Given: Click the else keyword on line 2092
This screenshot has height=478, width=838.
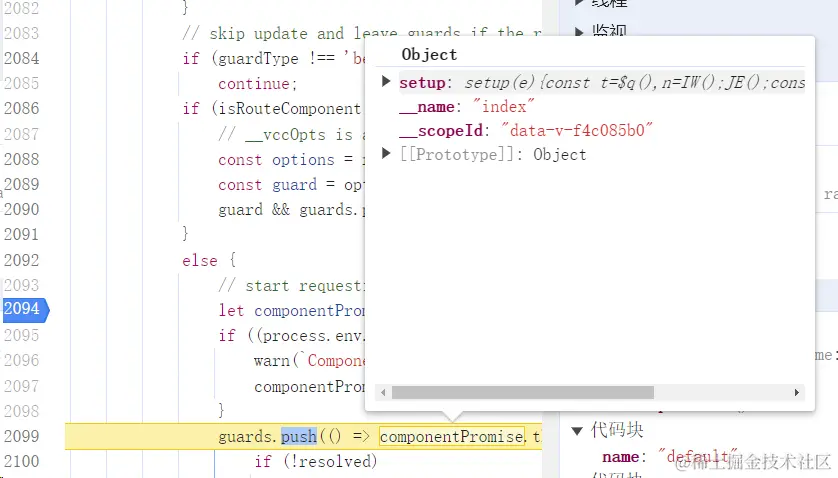Looking at the screenshot, I should pyautogui.click(x=200, y=260).
